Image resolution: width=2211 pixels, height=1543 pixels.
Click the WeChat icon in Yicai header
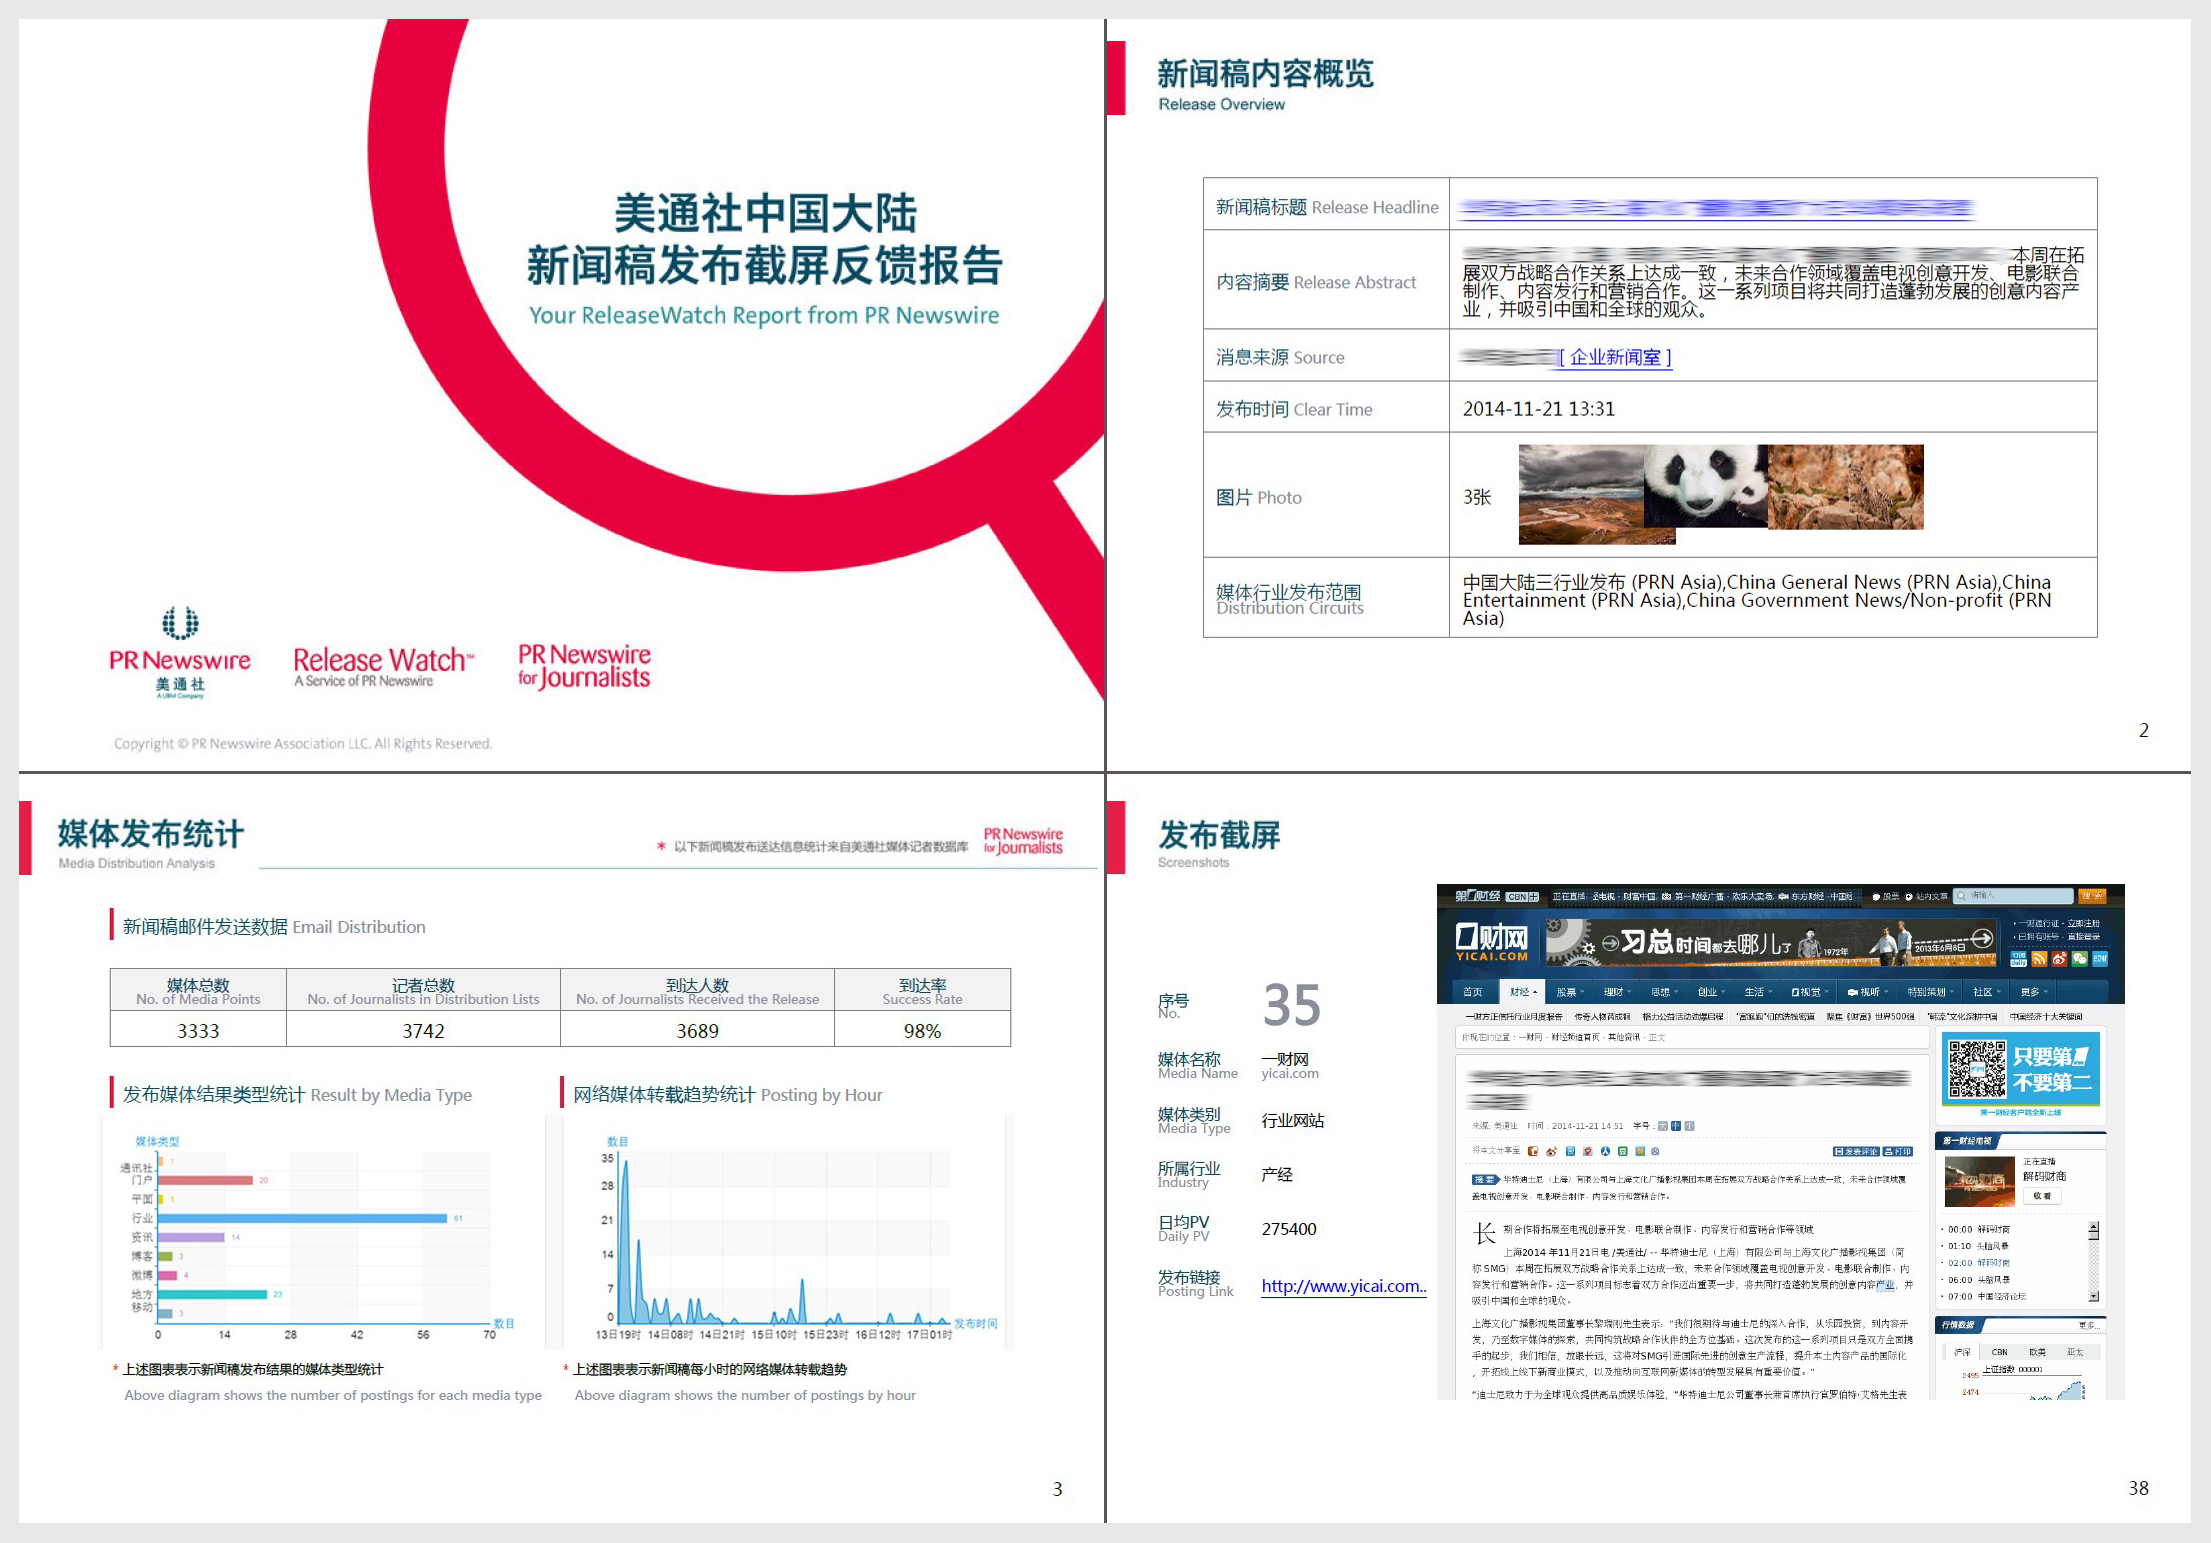2079,958
